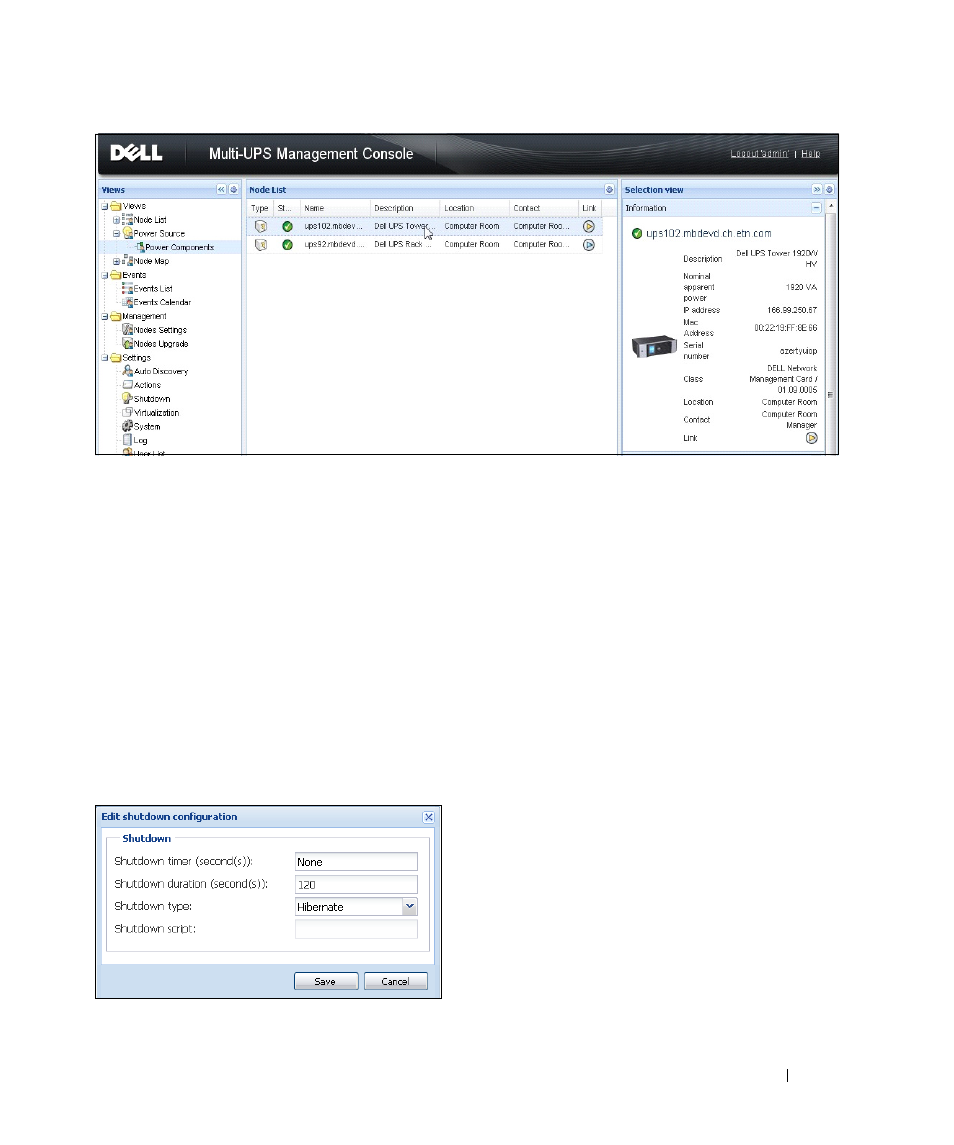Open the Help link
The image size is (954, 1145).
[x=810, y=154]
